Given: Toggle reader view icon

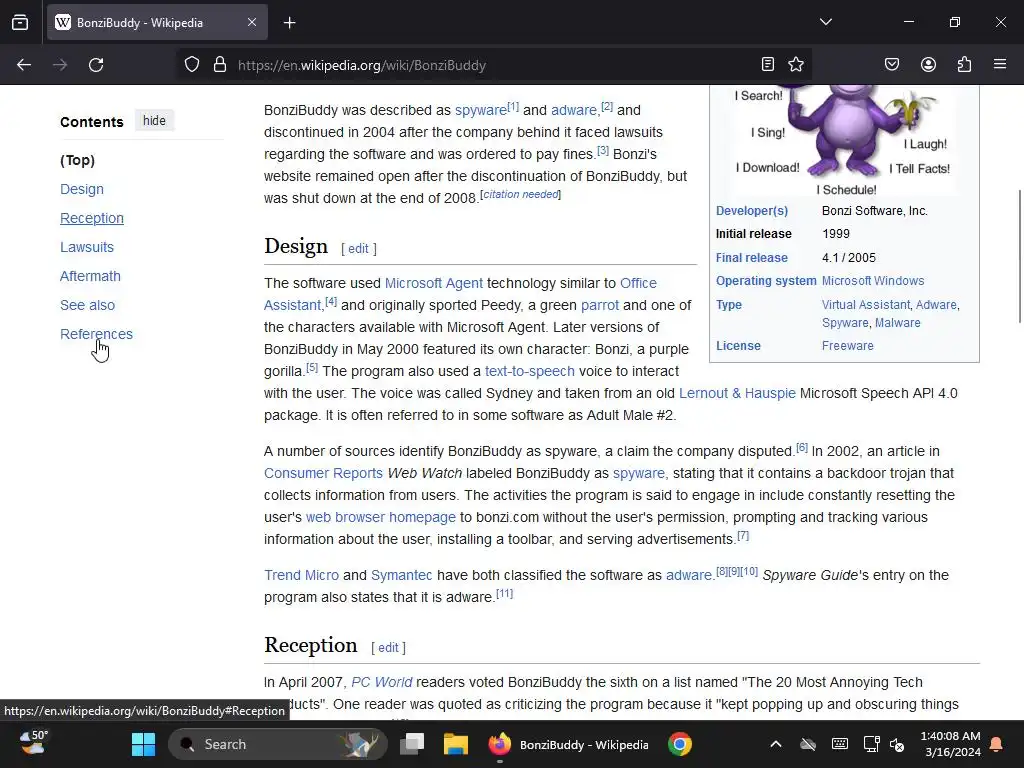Looking at the screenshot, I should [768, 64].
